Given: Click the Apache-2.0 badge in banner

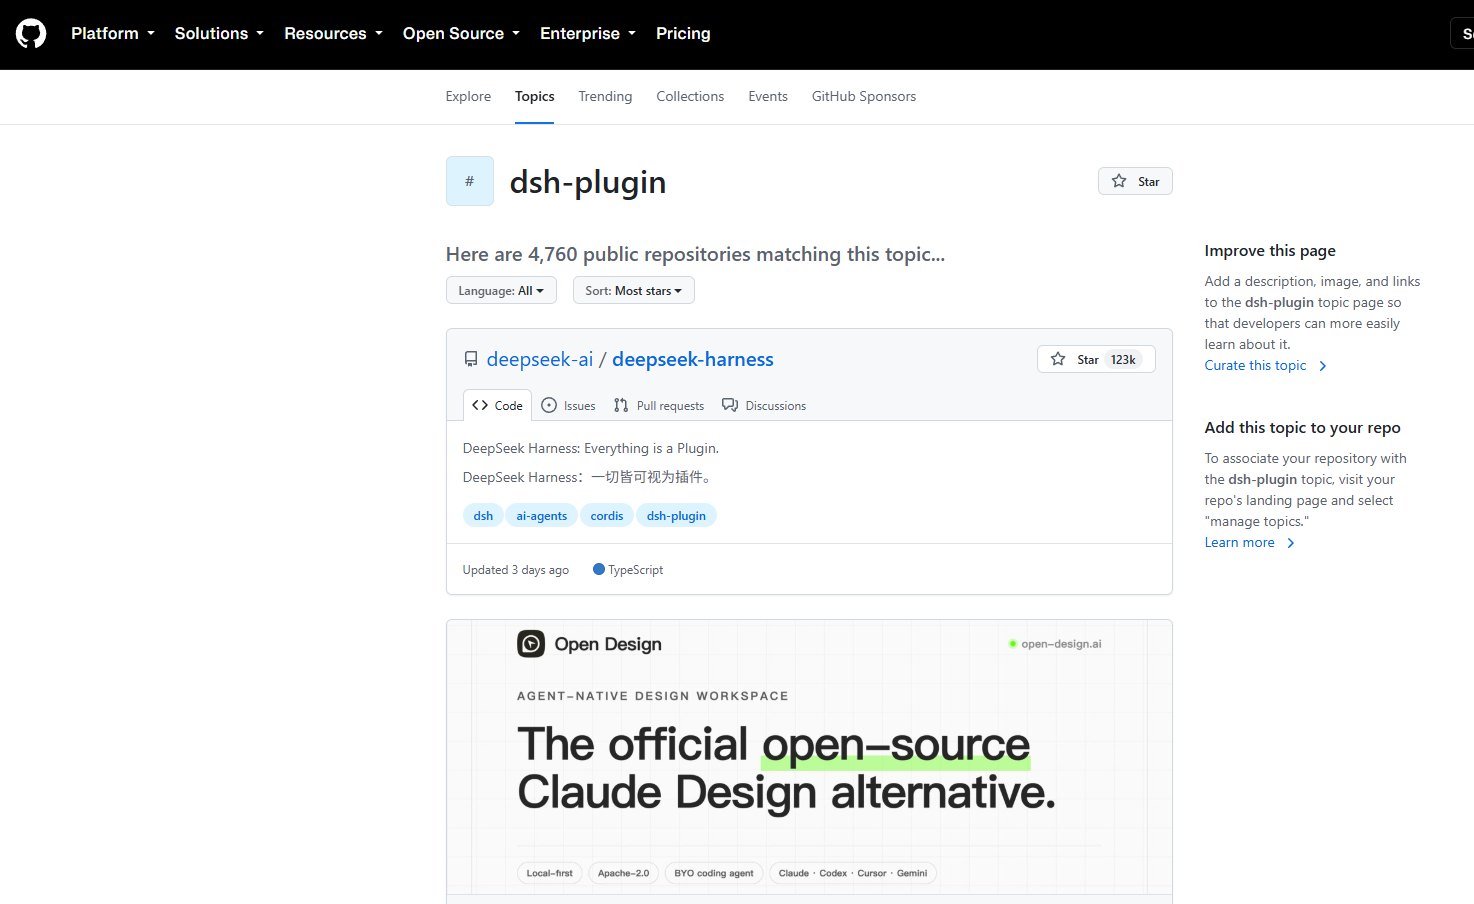Looking at the screenshot, I should coord(623,873).
